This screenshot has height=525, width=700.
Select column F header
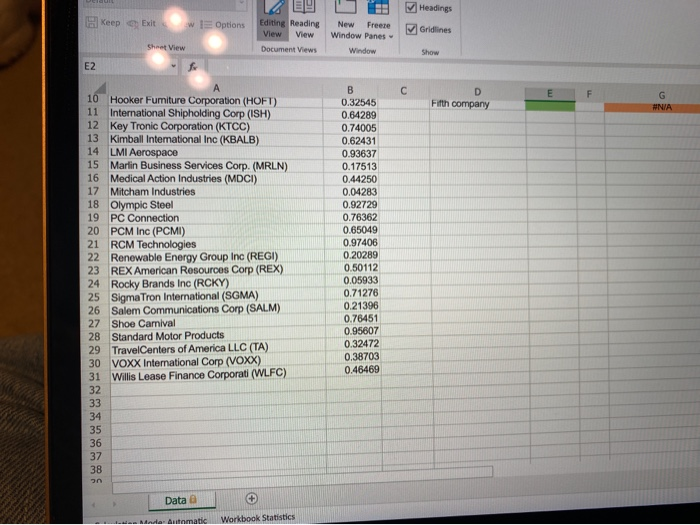[589, 94]
